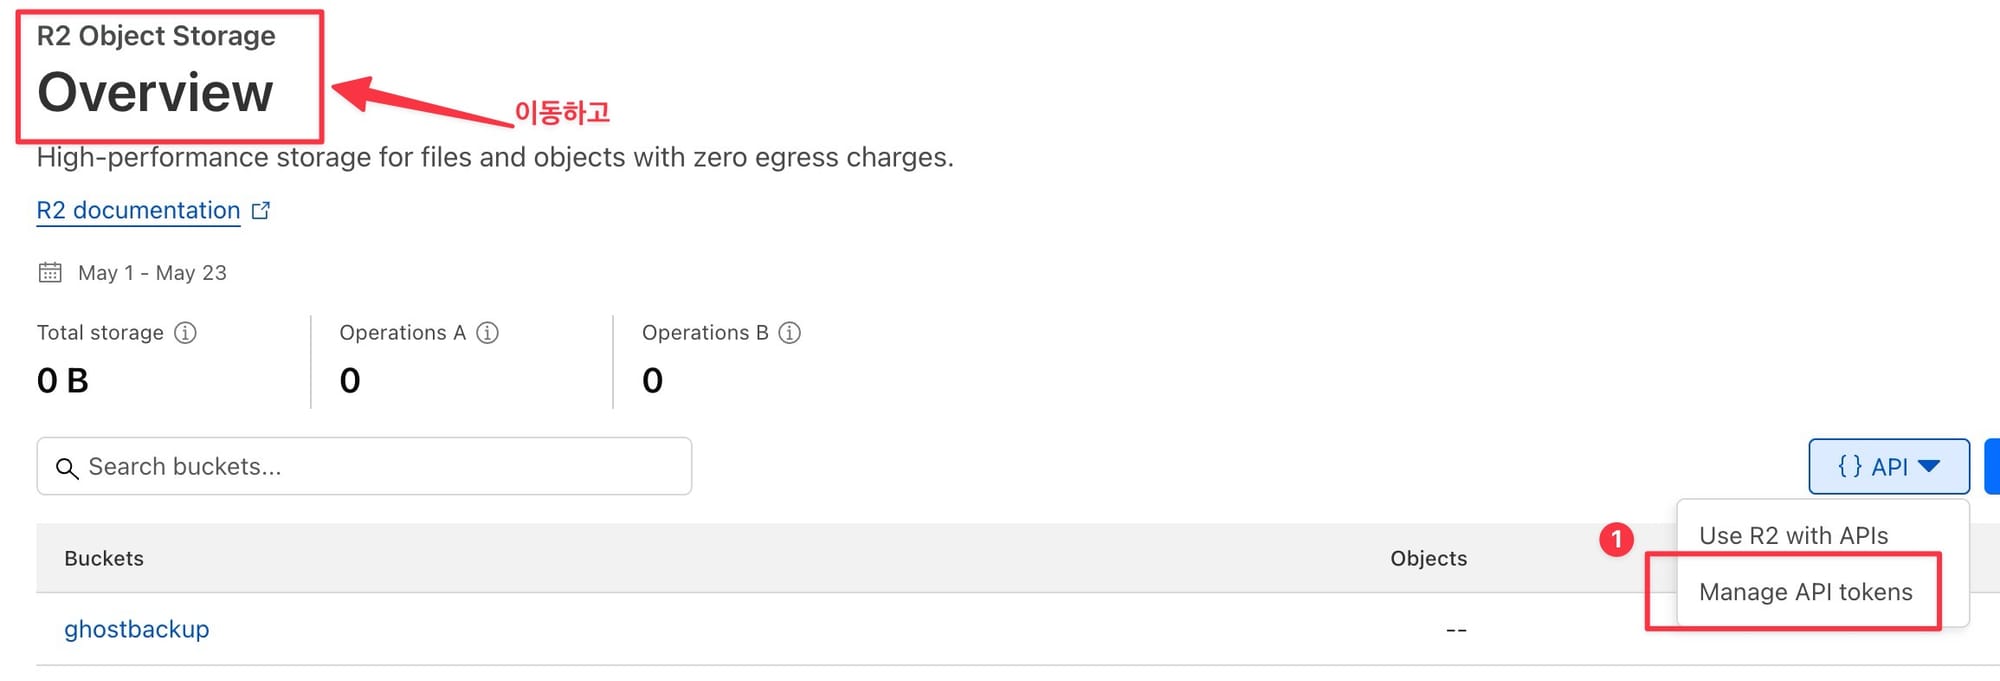2000x681 pixels.
Task: Click the Buckets column header
Action: pos(104,559)
